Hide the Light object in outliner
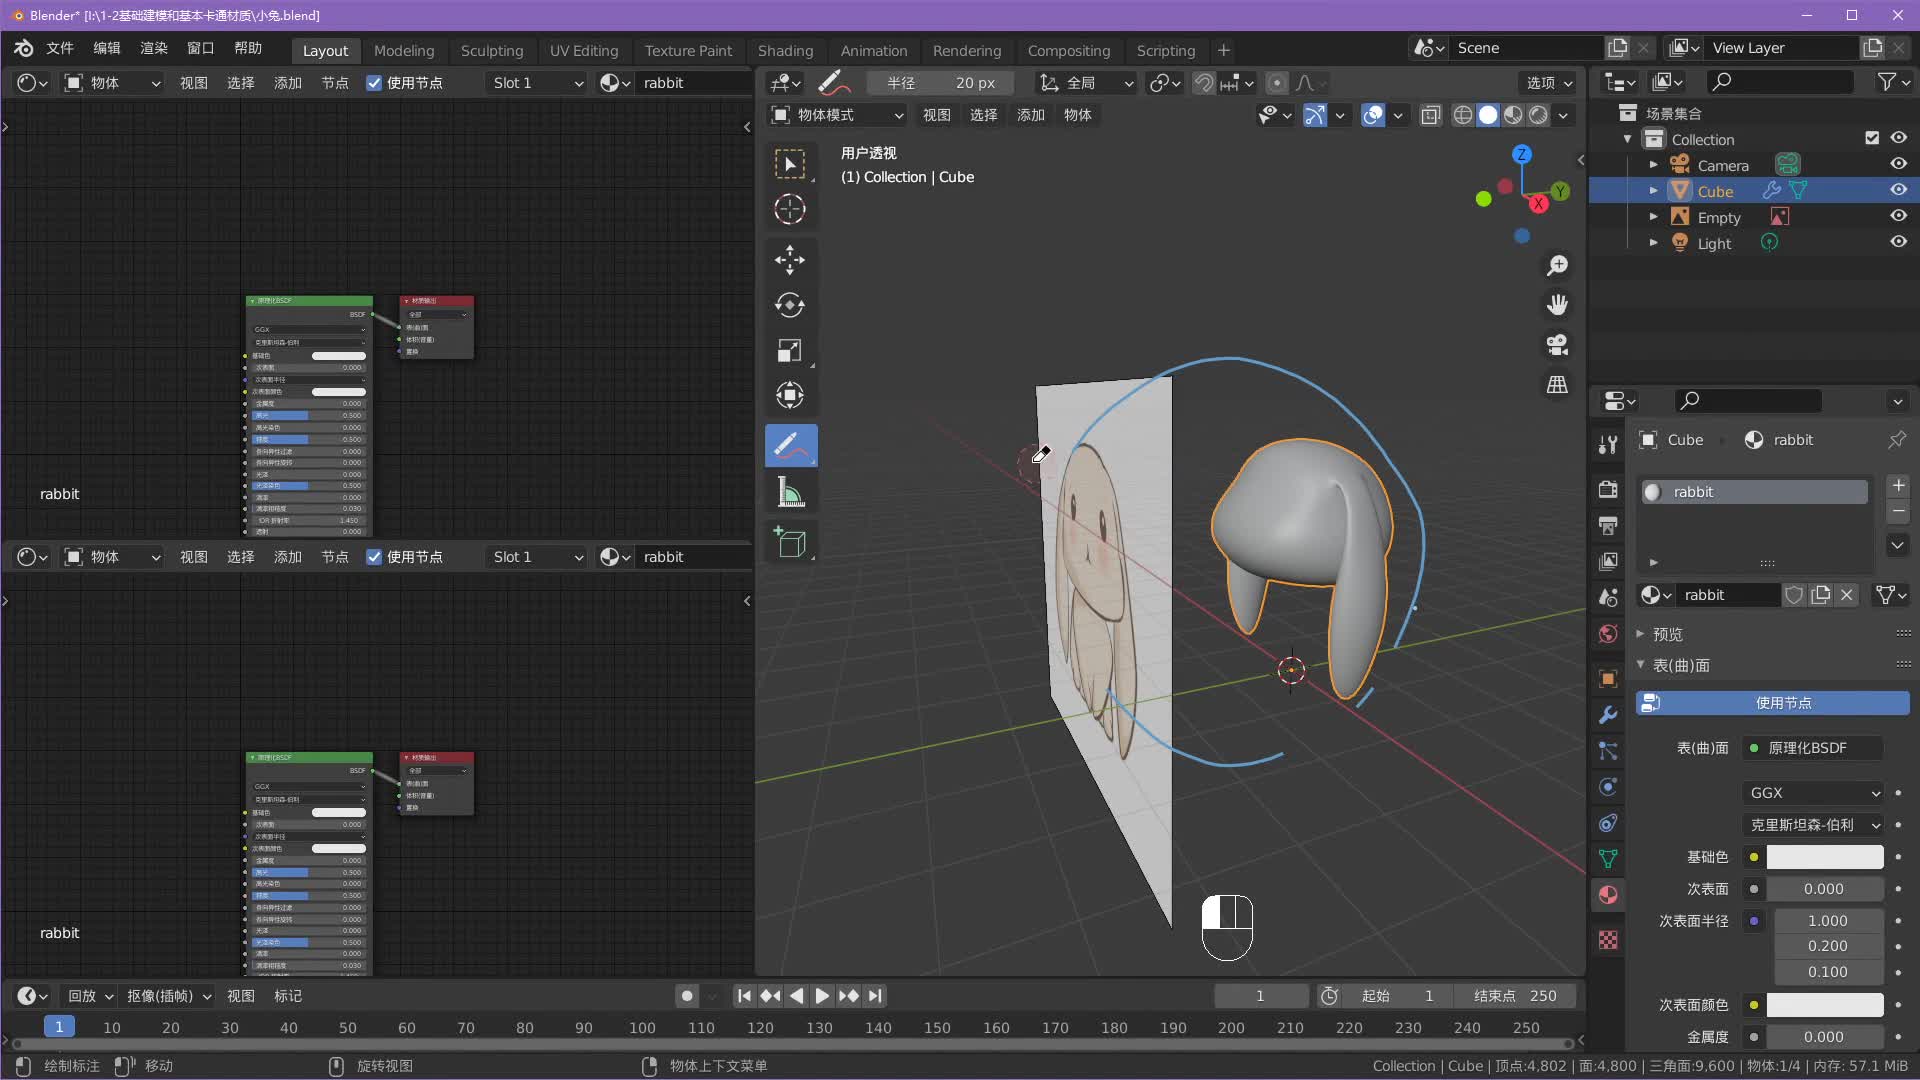The height and width of the screenshot is (1080, 1920). coord(1898,242)
